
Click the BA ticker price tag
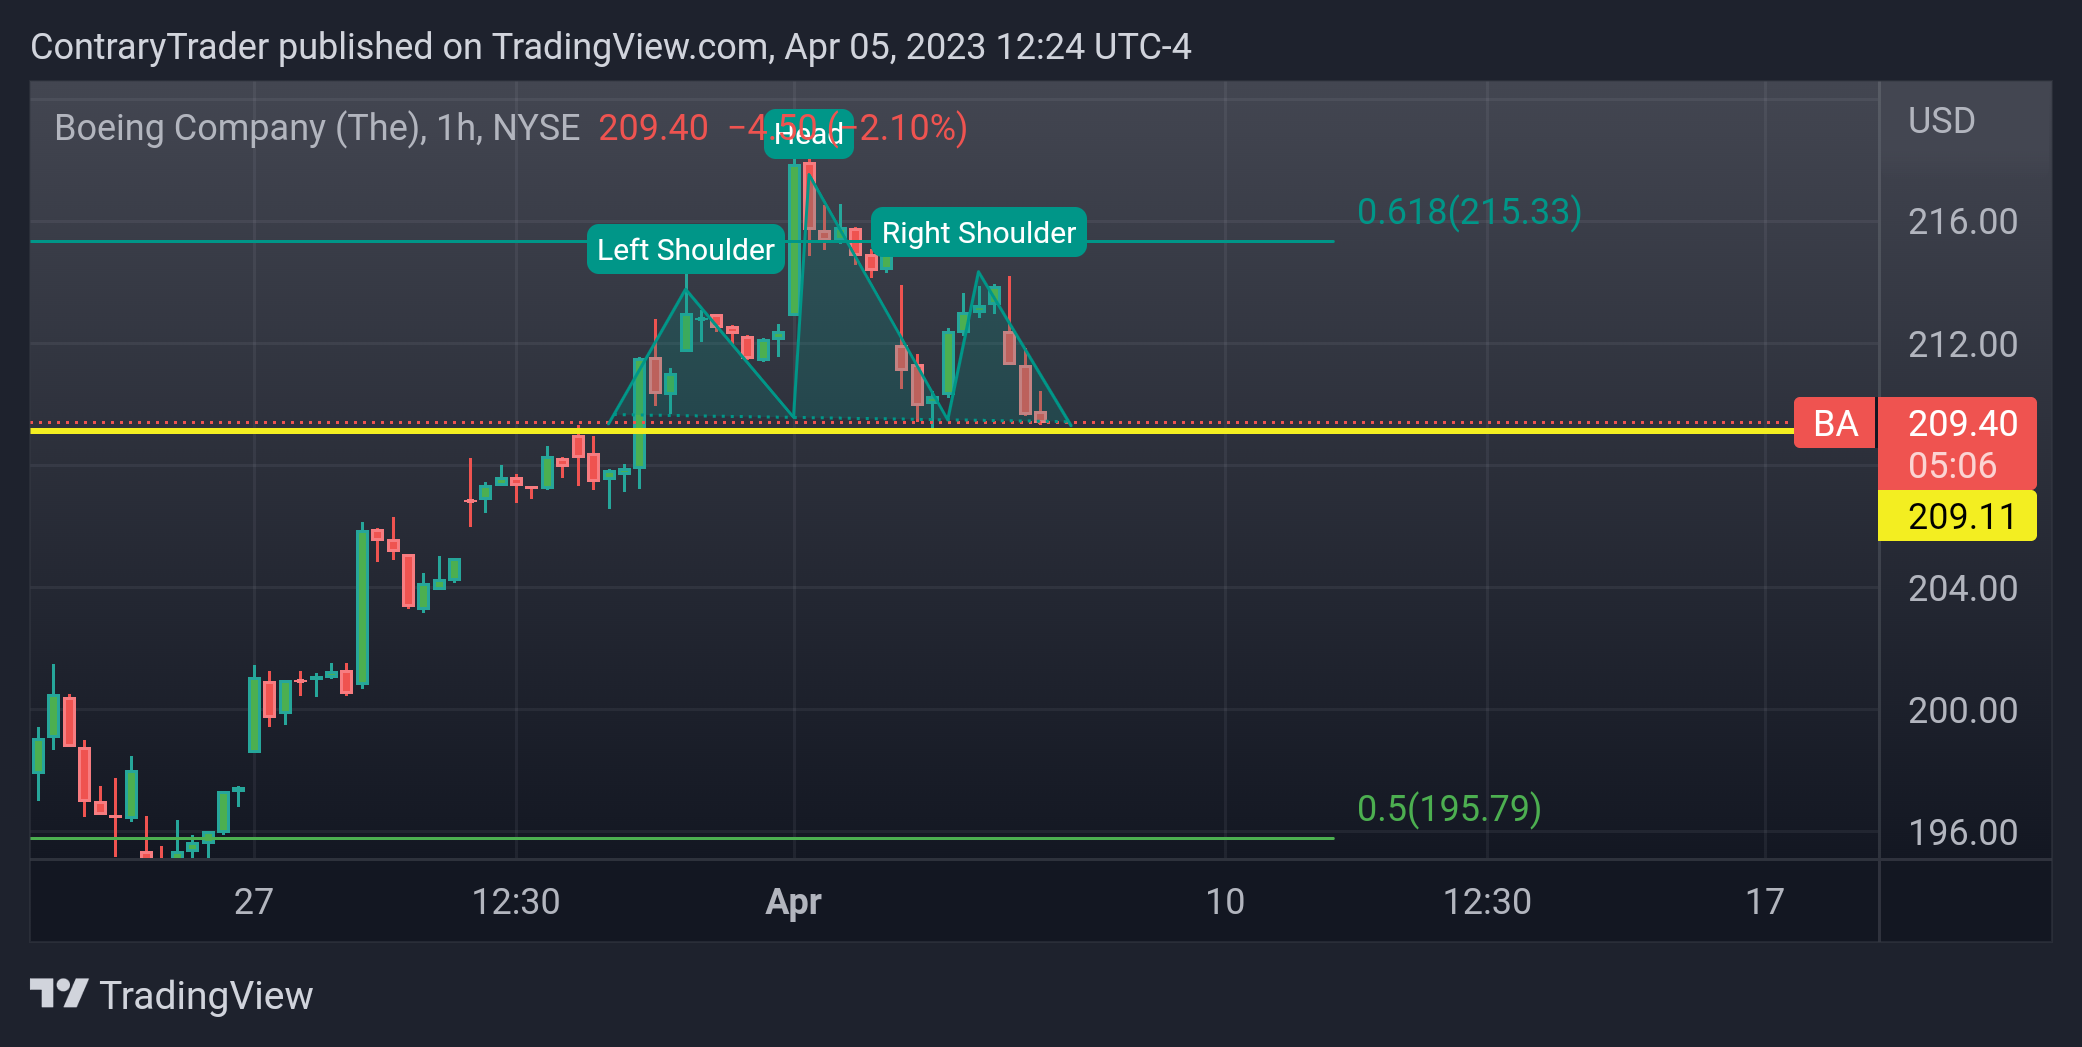coord(1835,423)
